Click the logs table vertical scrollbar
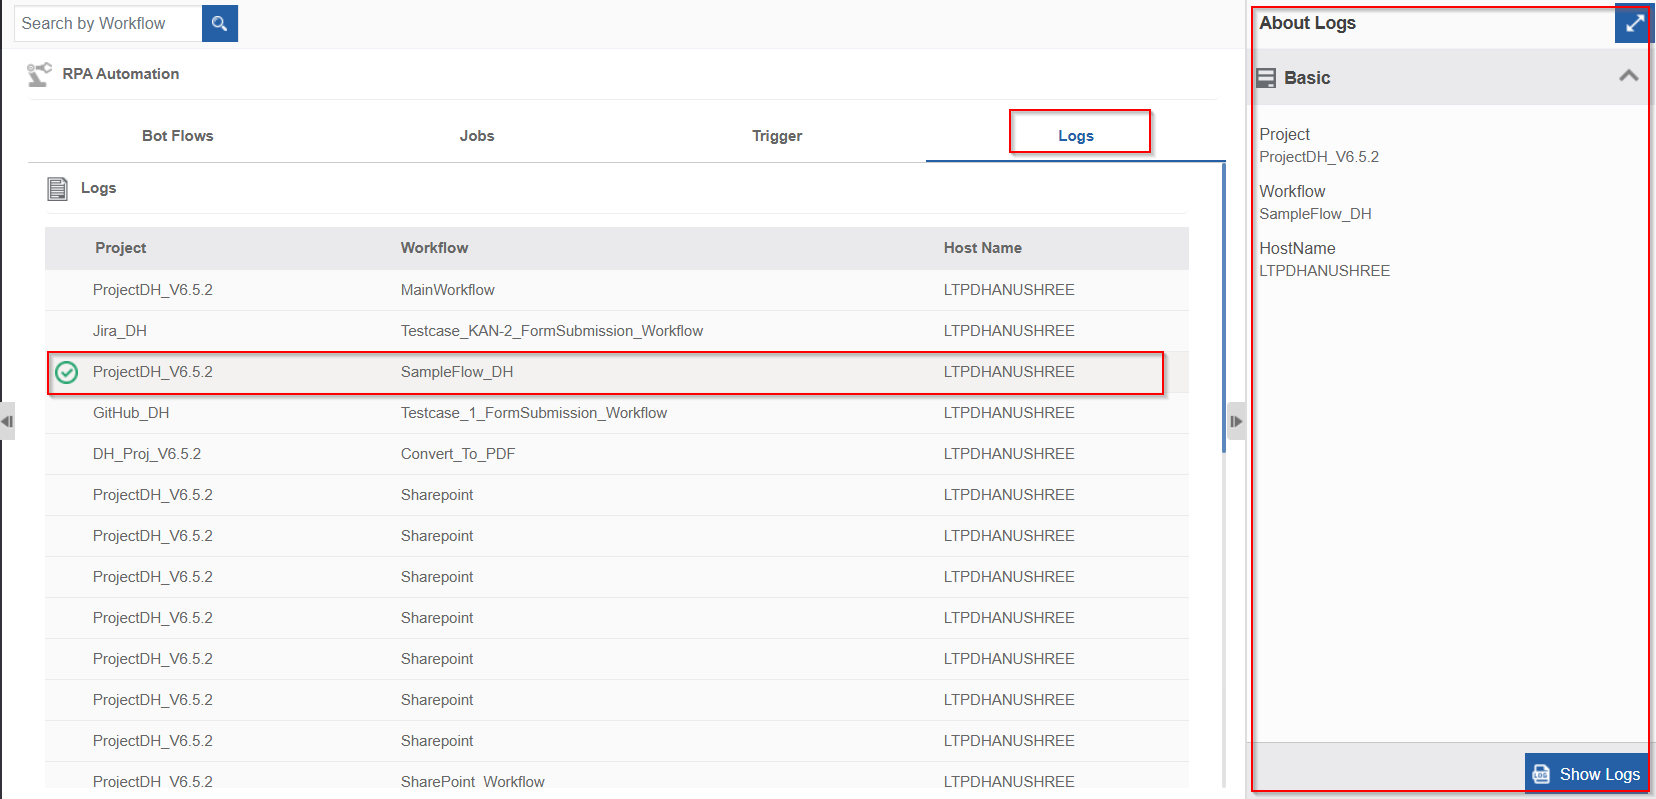1656x799 pixels. 1223,308
